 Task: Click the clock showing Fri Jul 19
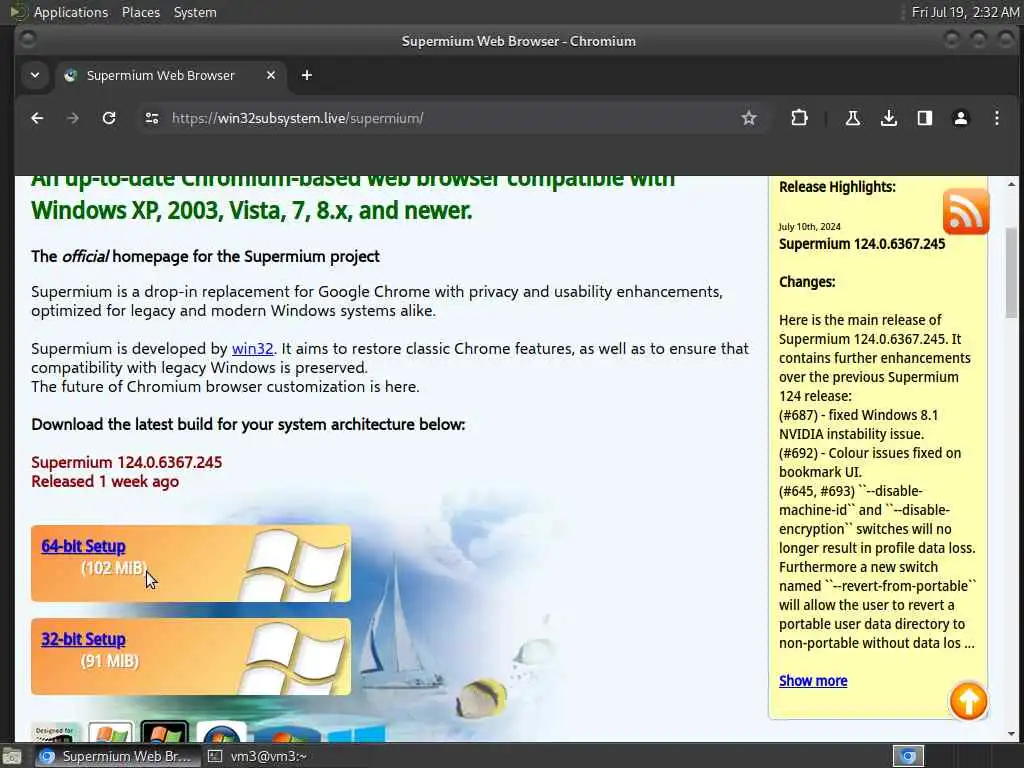(965, 12)
